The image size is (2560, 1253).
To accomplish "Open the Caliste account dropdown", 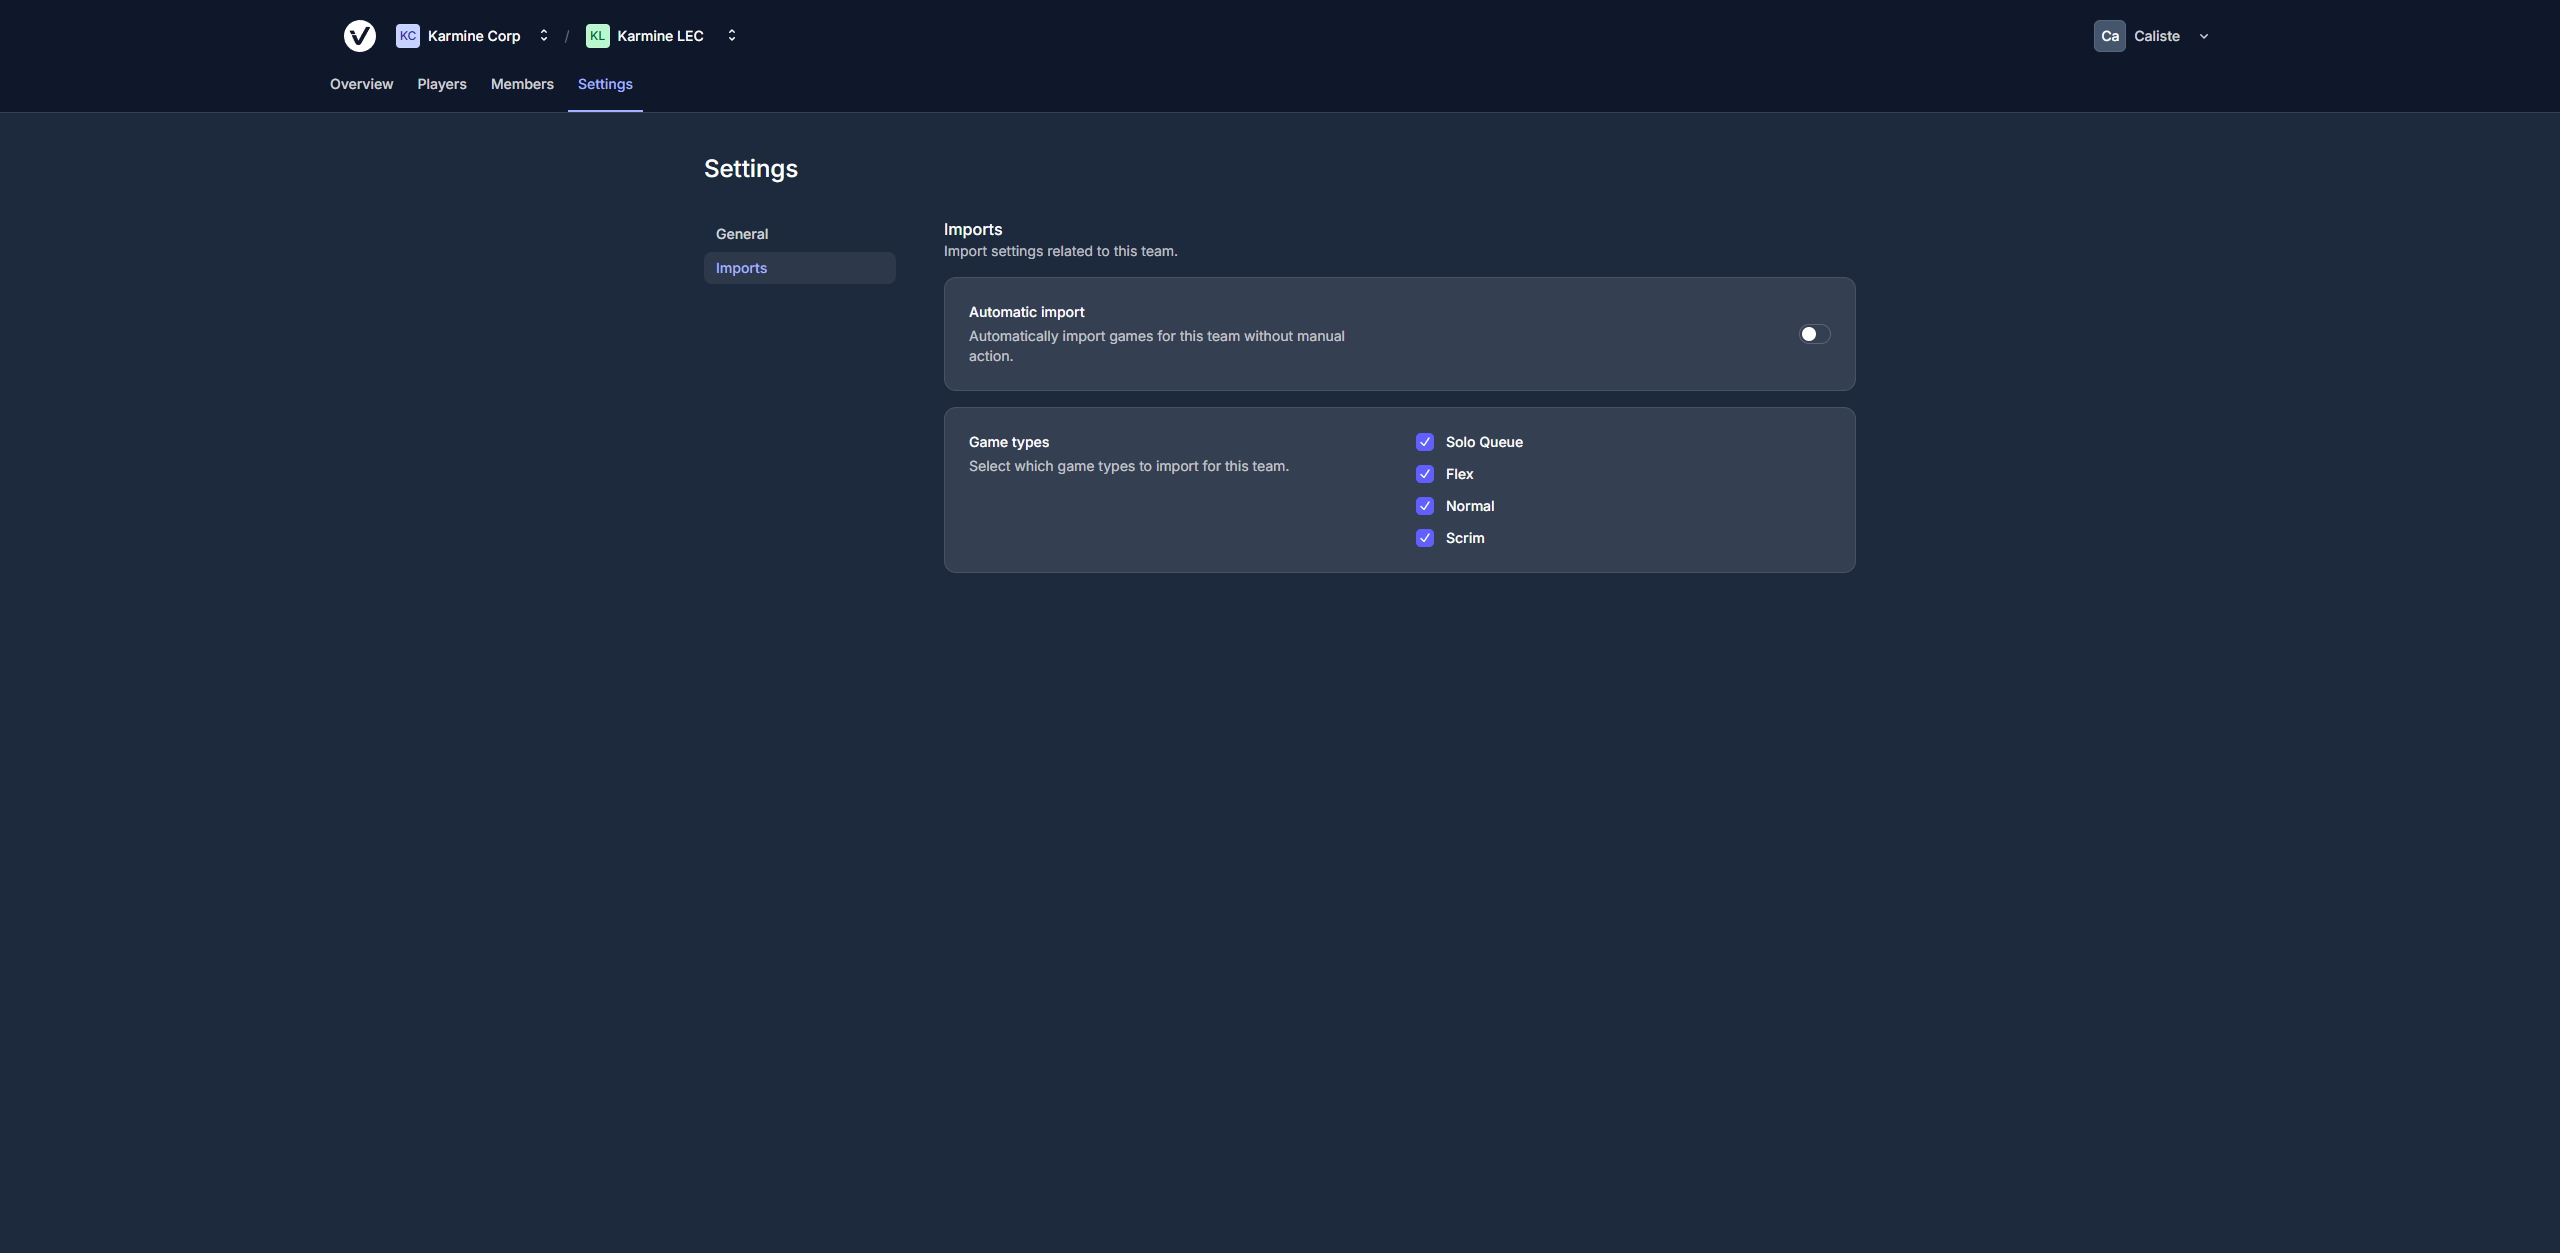I will click(2204, 35).
